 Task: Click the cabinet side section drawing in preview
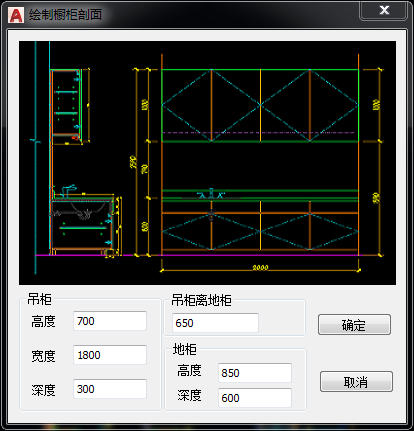pyautogui.click(x=83, y=163)
